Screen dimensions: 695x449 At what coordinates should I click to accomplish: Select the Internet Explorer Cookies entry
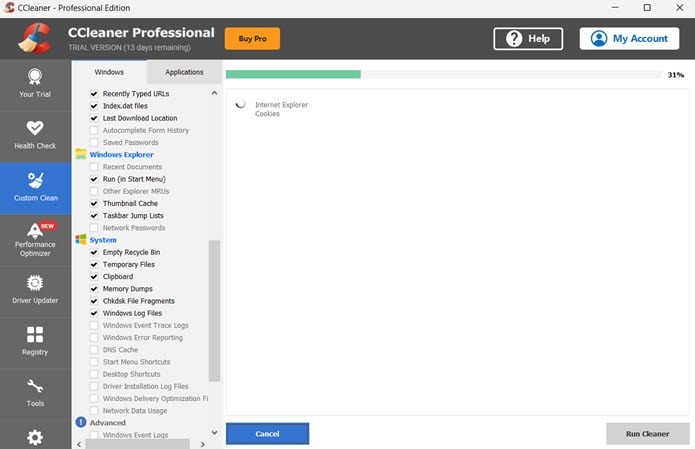[281, 109]
